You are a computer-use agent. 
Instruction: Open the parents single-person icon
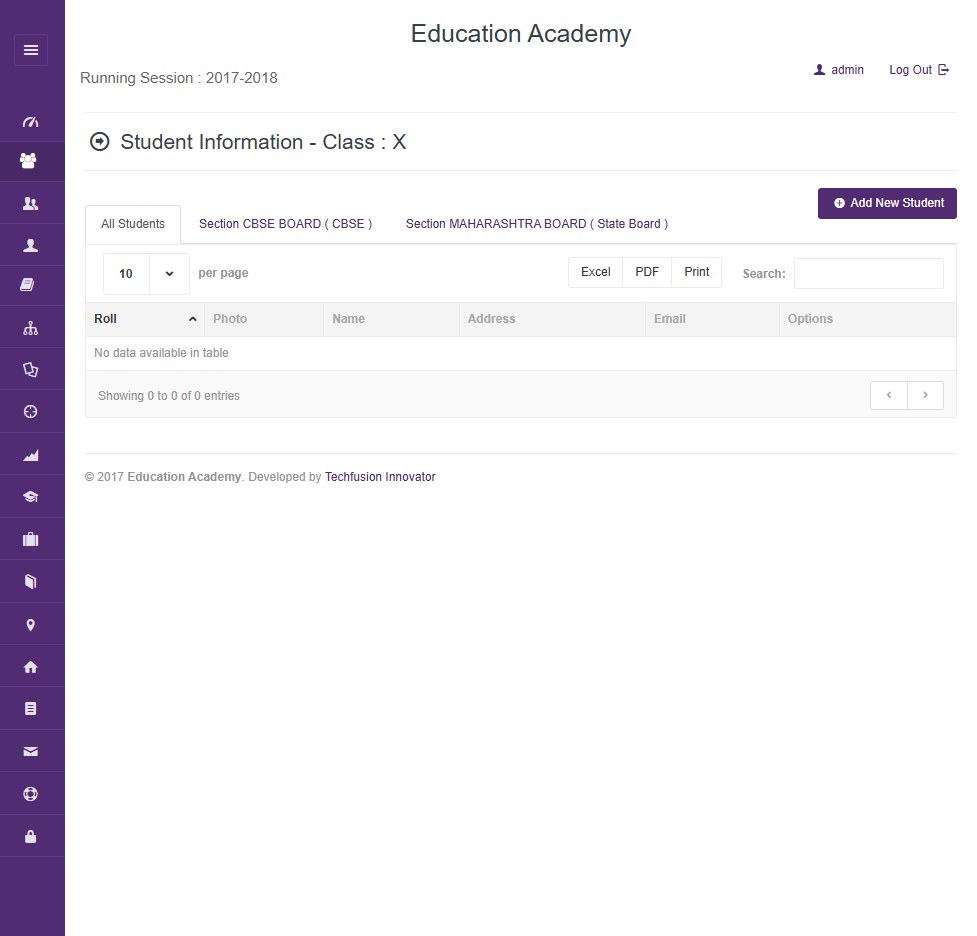click(31, 246)
